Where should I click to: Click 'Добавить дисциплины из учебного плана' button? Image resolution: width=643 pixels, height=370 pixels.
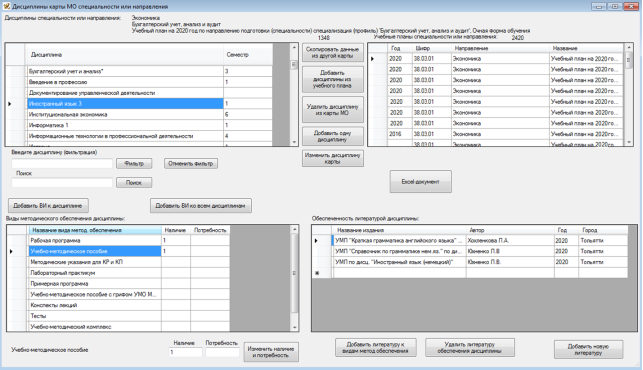333,79
